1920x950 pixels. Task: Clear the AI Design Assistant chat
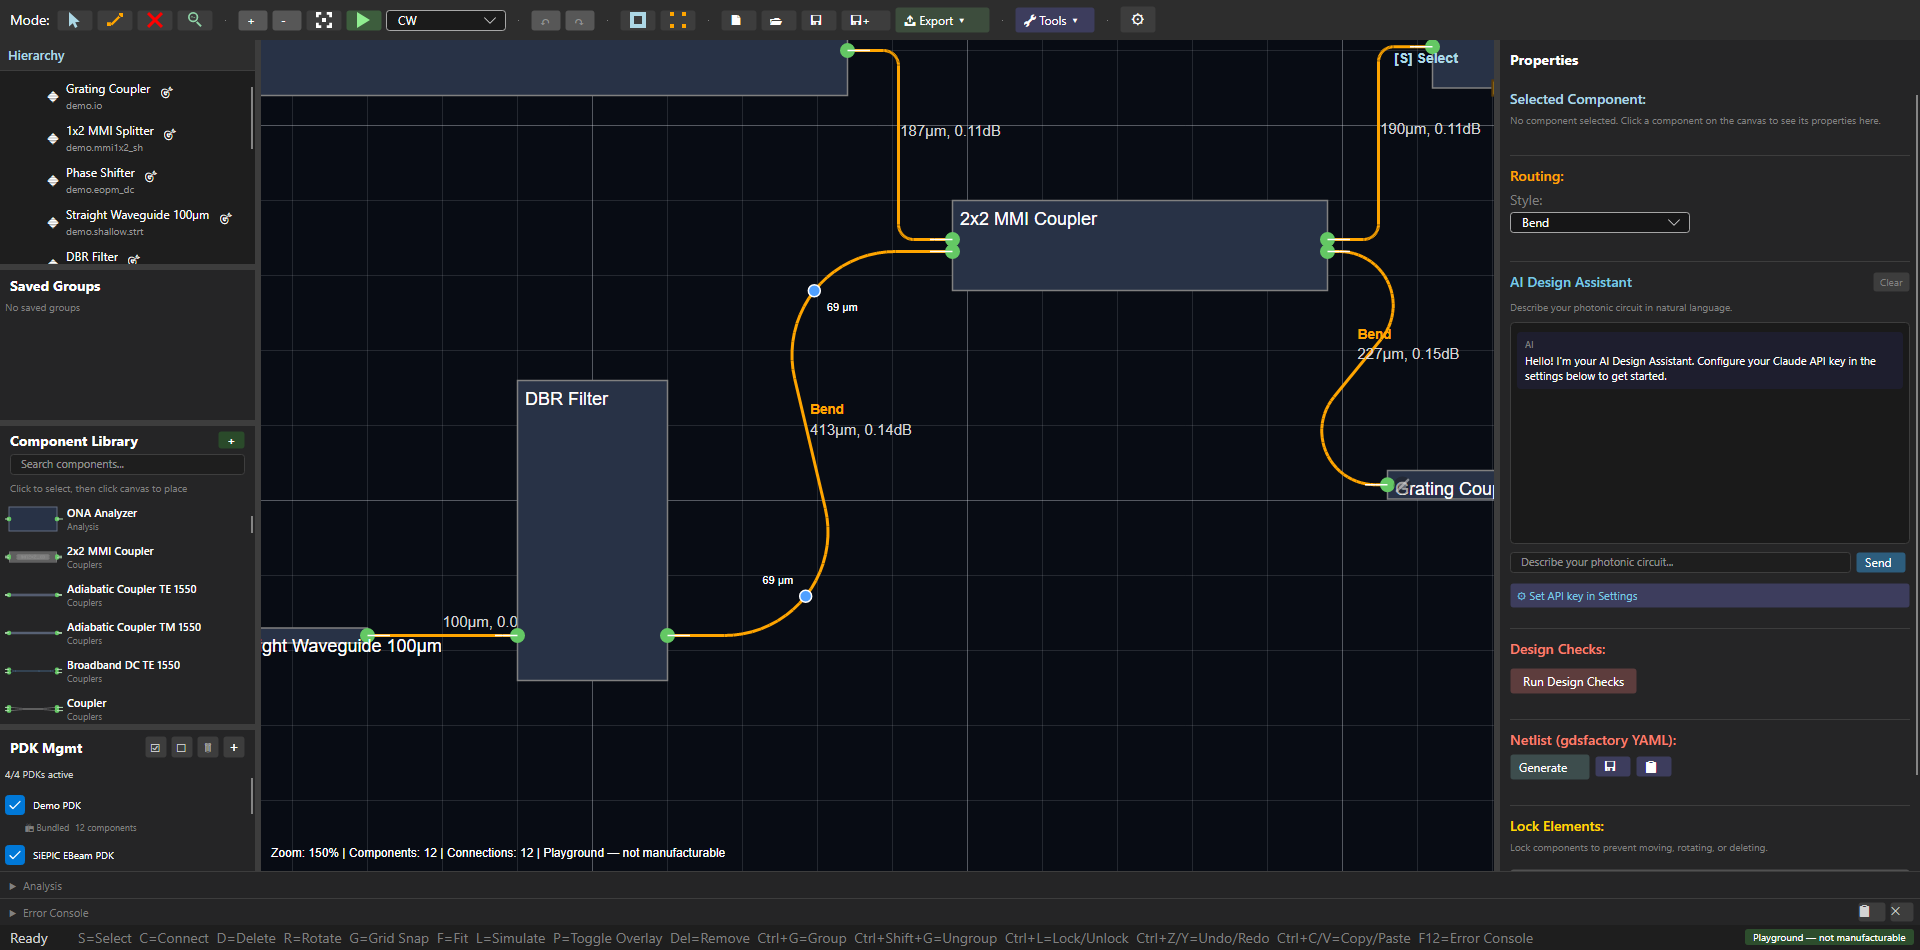1891,283
